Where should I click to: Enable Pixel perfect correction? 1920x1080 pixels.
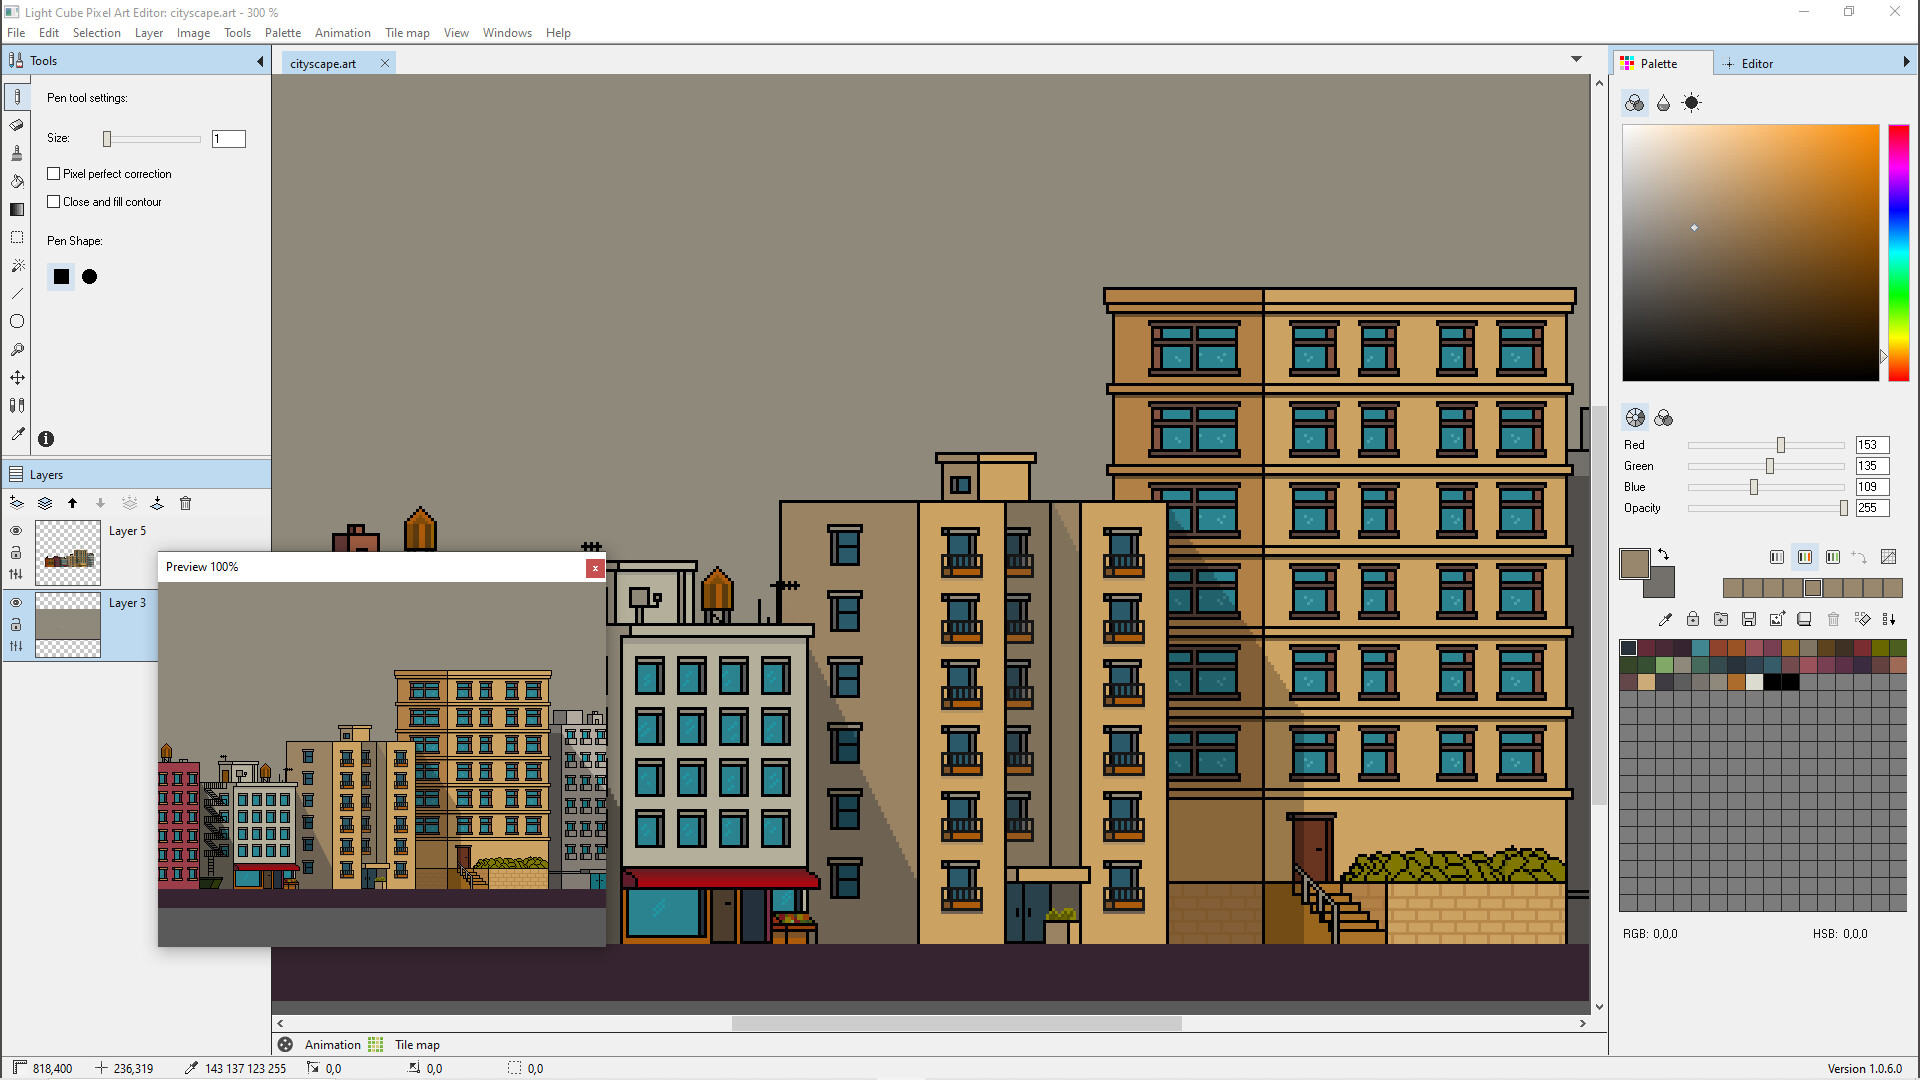[x=54, y=173]
